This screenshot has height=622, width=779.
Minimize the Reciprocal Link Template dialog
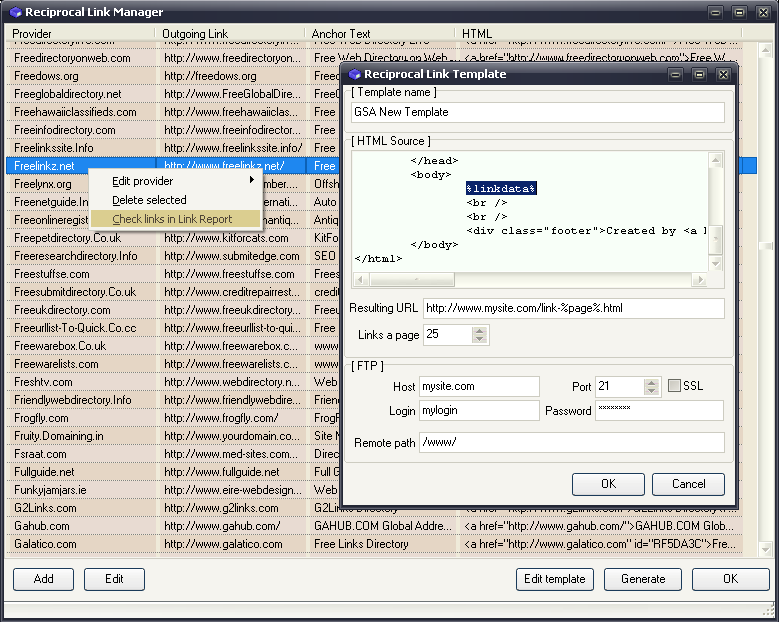(674, 74)
